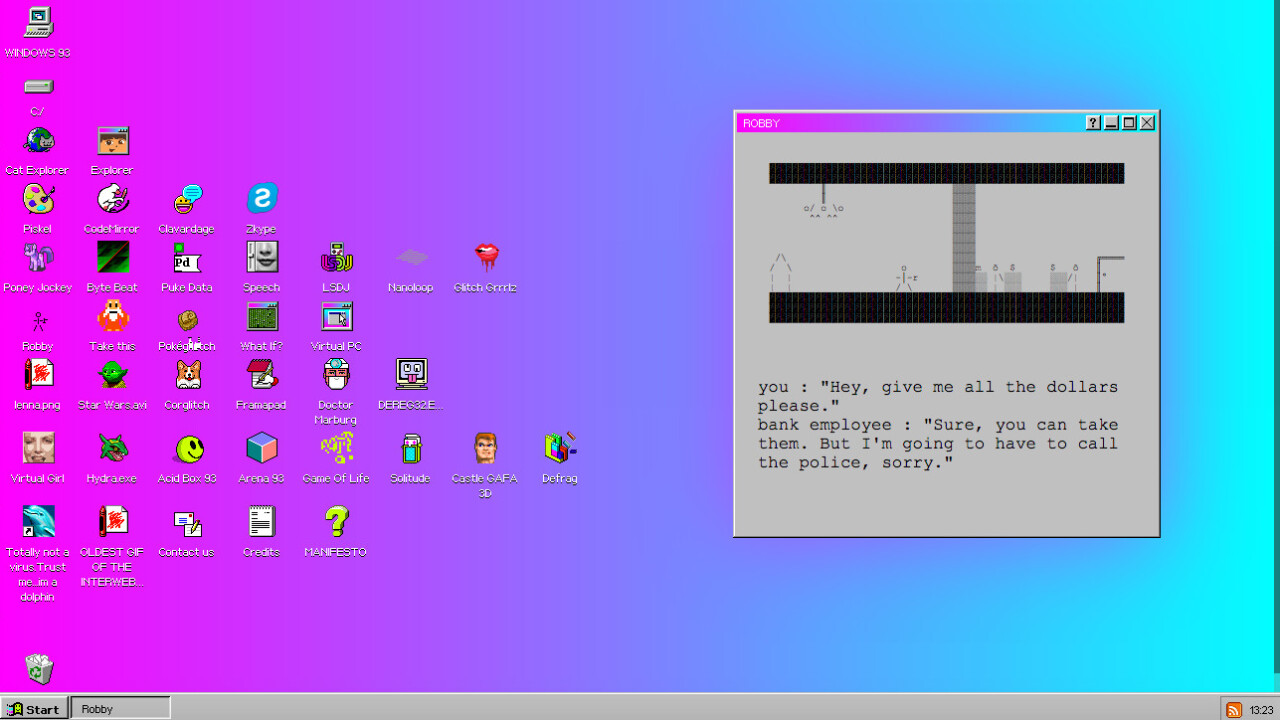Launch the Byte Beat icon
This screenshot has width=1280, height=720.
point(112,259)
